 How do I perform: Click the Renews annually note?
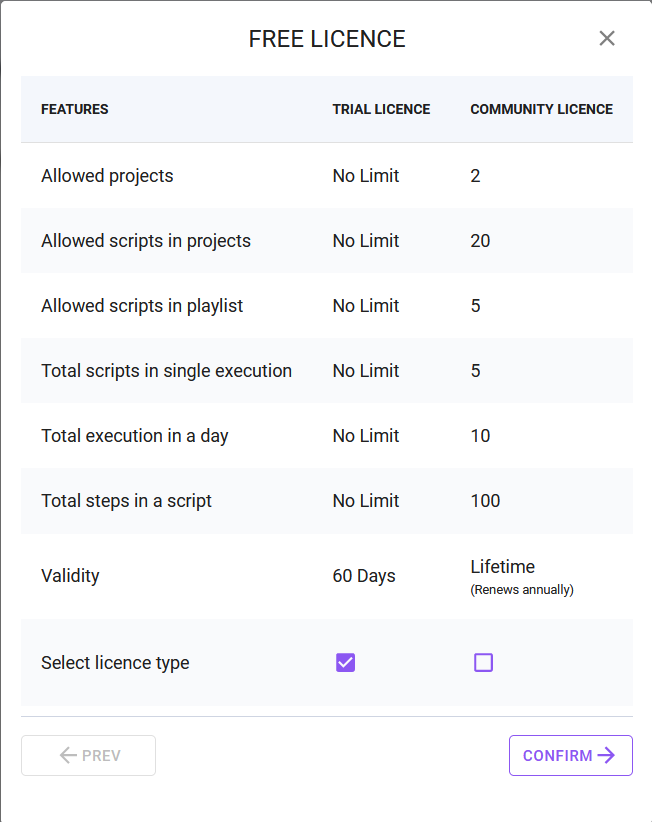[522, 590]
